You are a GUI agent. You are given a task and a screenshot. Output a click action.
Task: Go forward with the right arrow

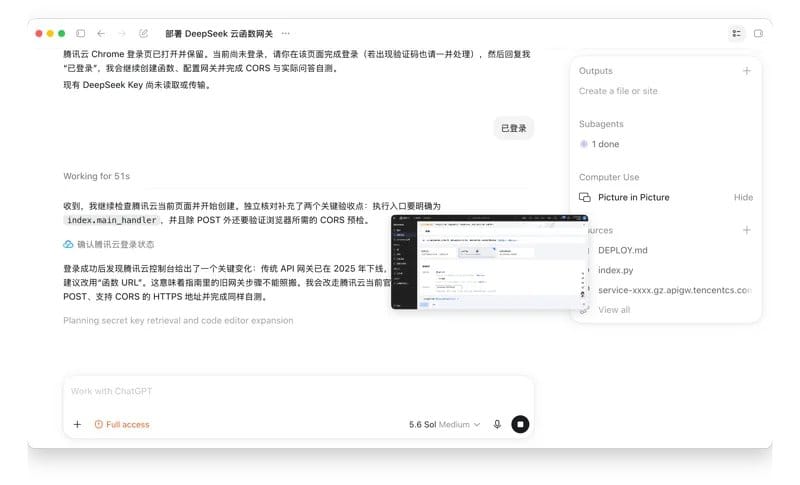point(122,33)
